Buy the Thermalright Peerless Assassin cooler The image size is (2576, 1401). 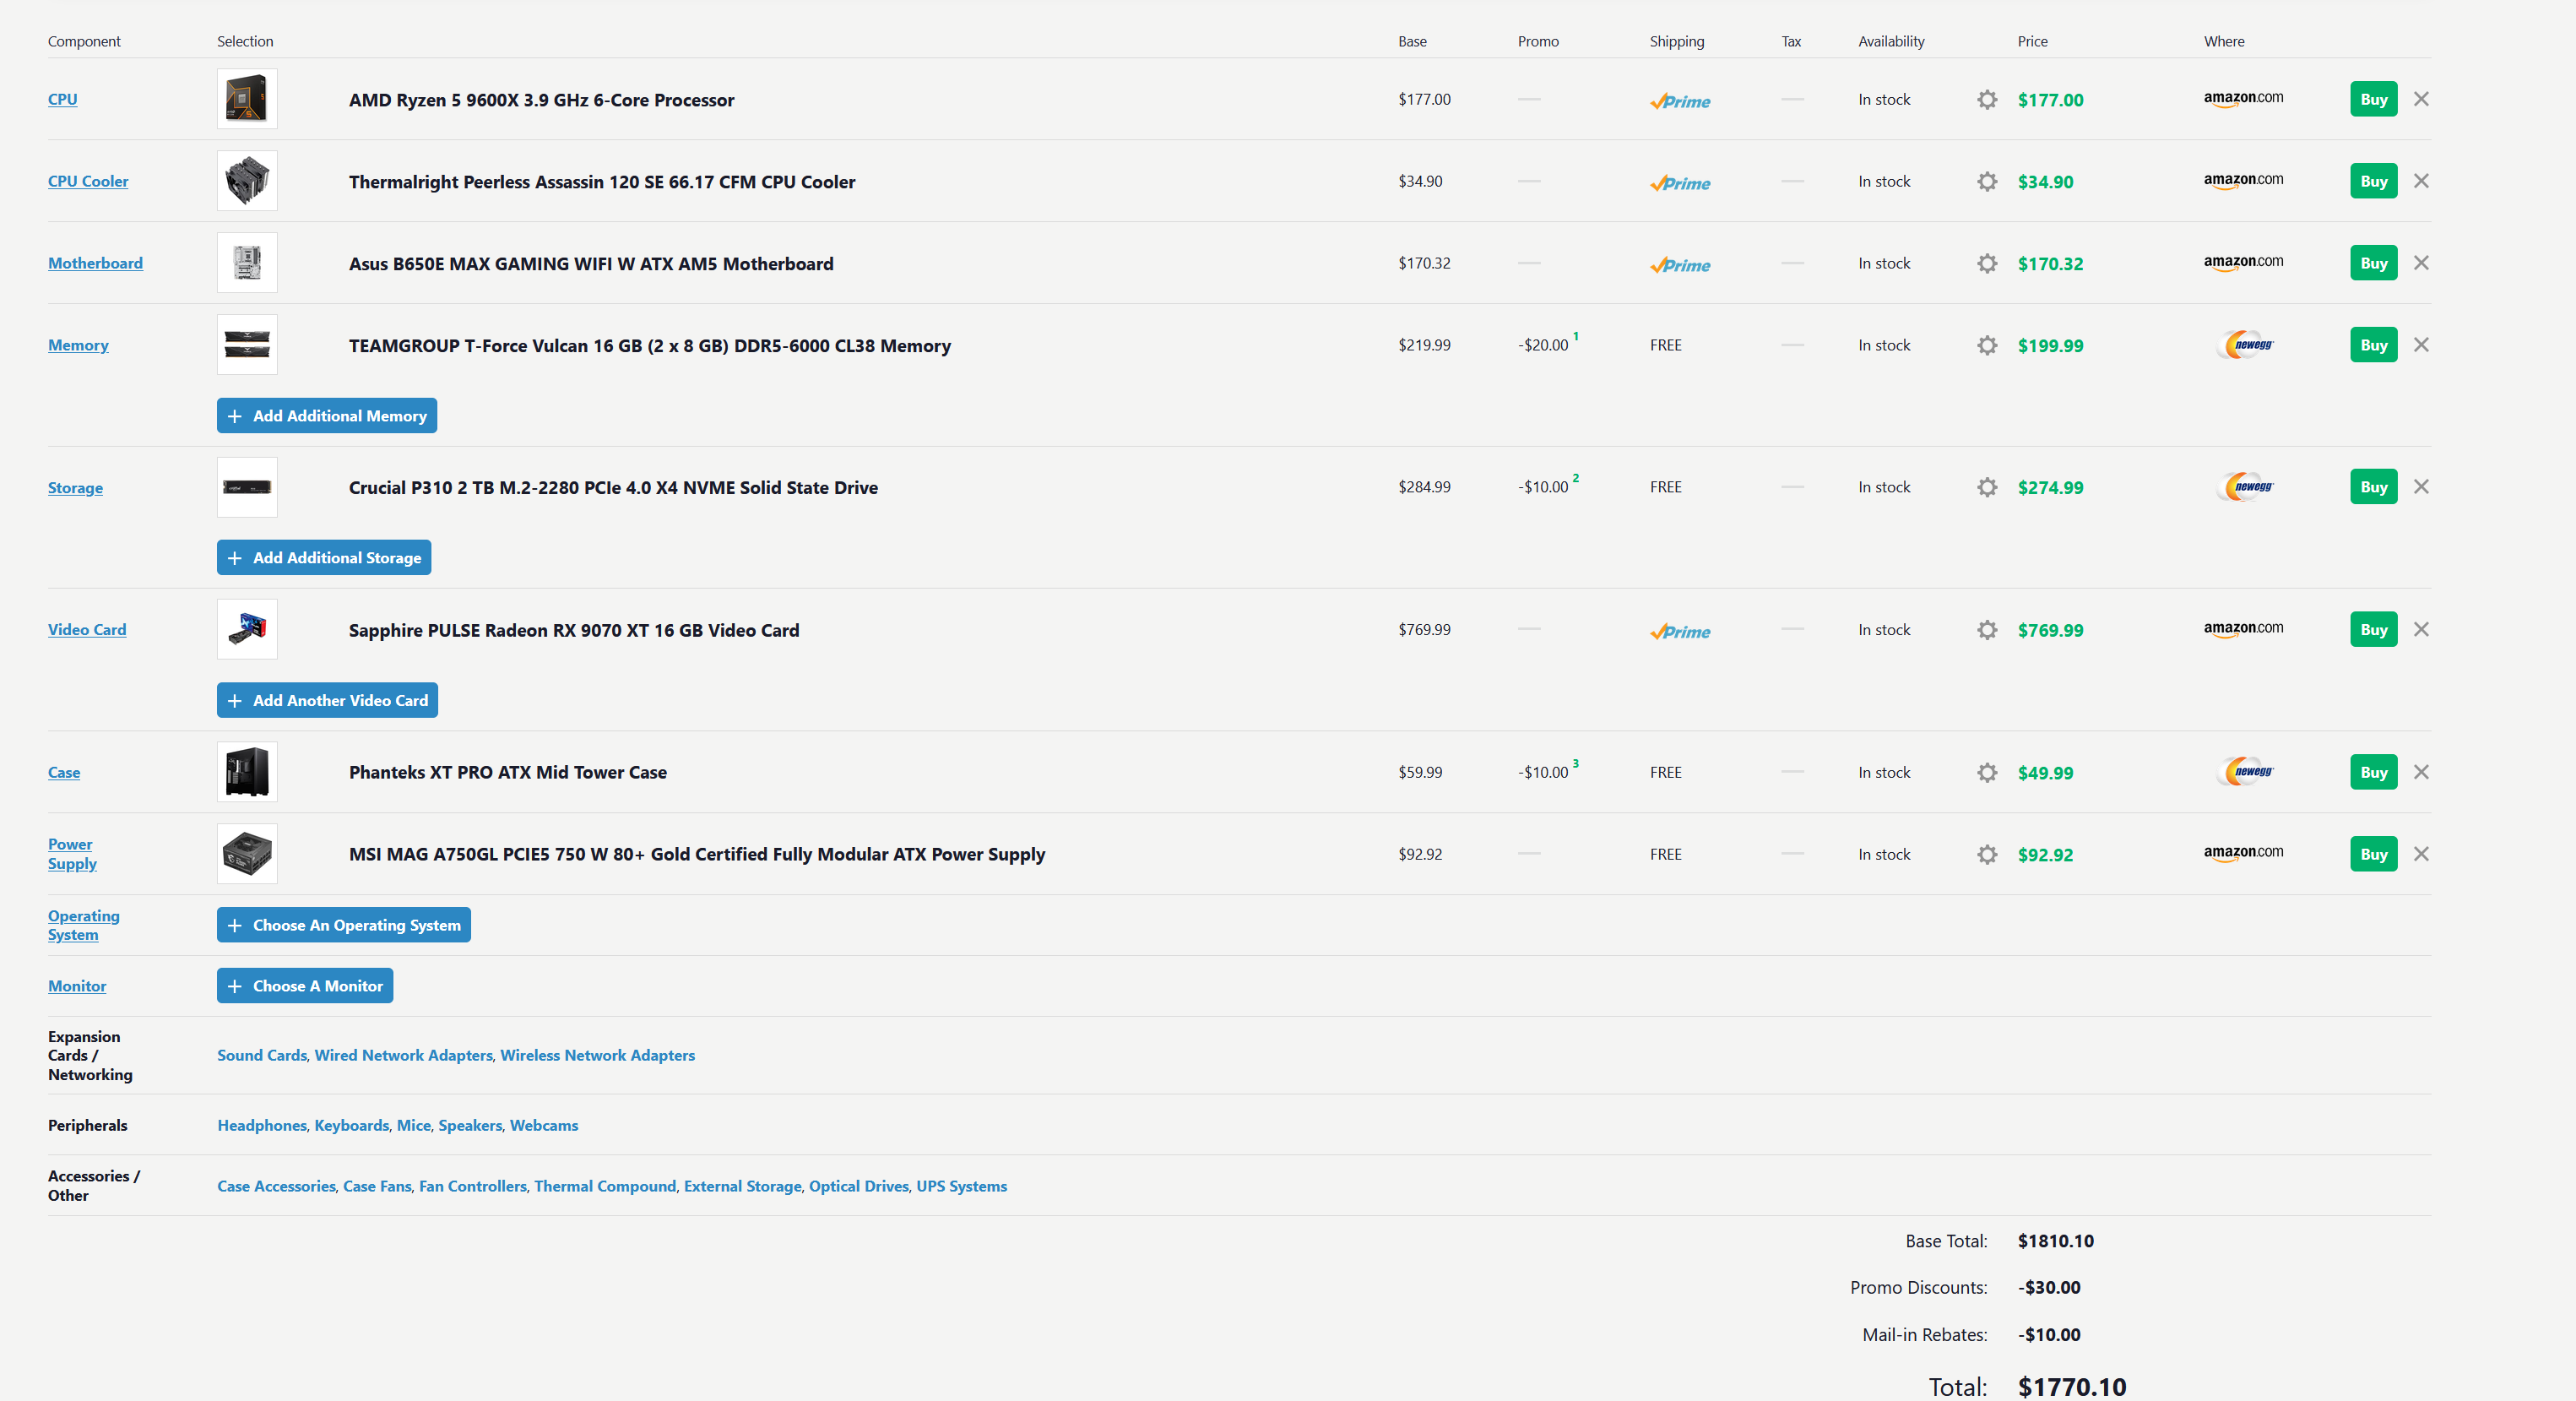(x=2373, y=181)
